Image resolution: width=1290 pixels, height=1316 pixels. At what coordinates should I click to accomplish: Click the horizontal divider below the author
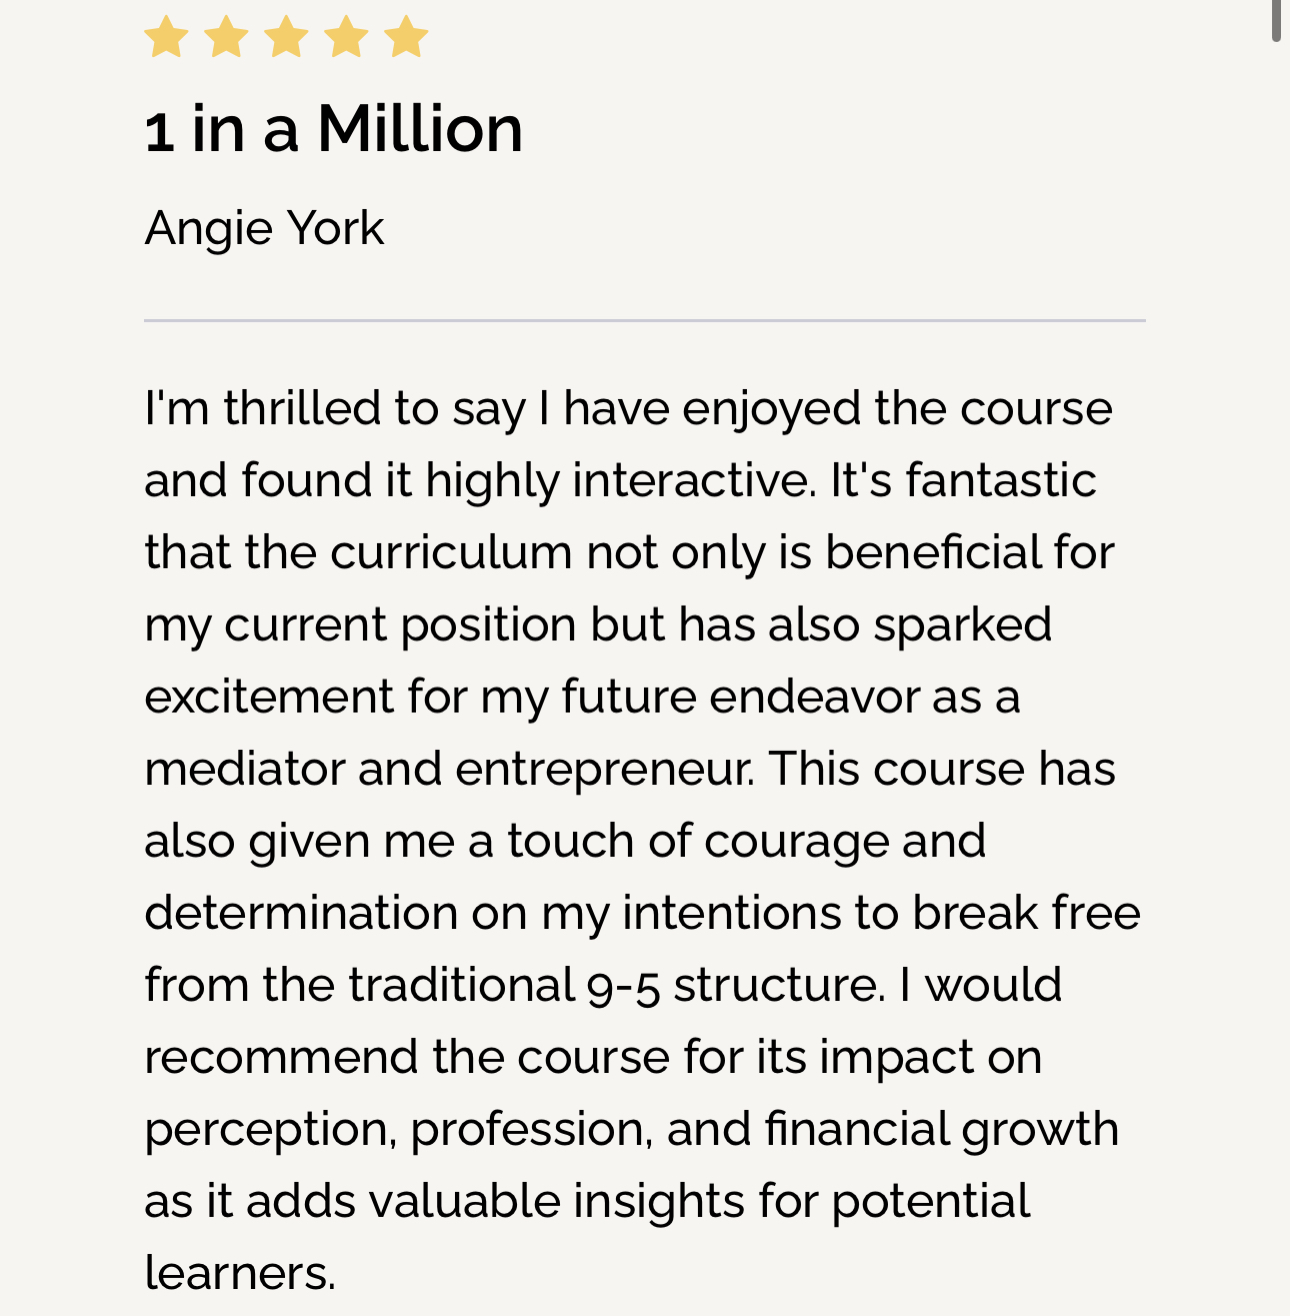click(x=644, y=321)
